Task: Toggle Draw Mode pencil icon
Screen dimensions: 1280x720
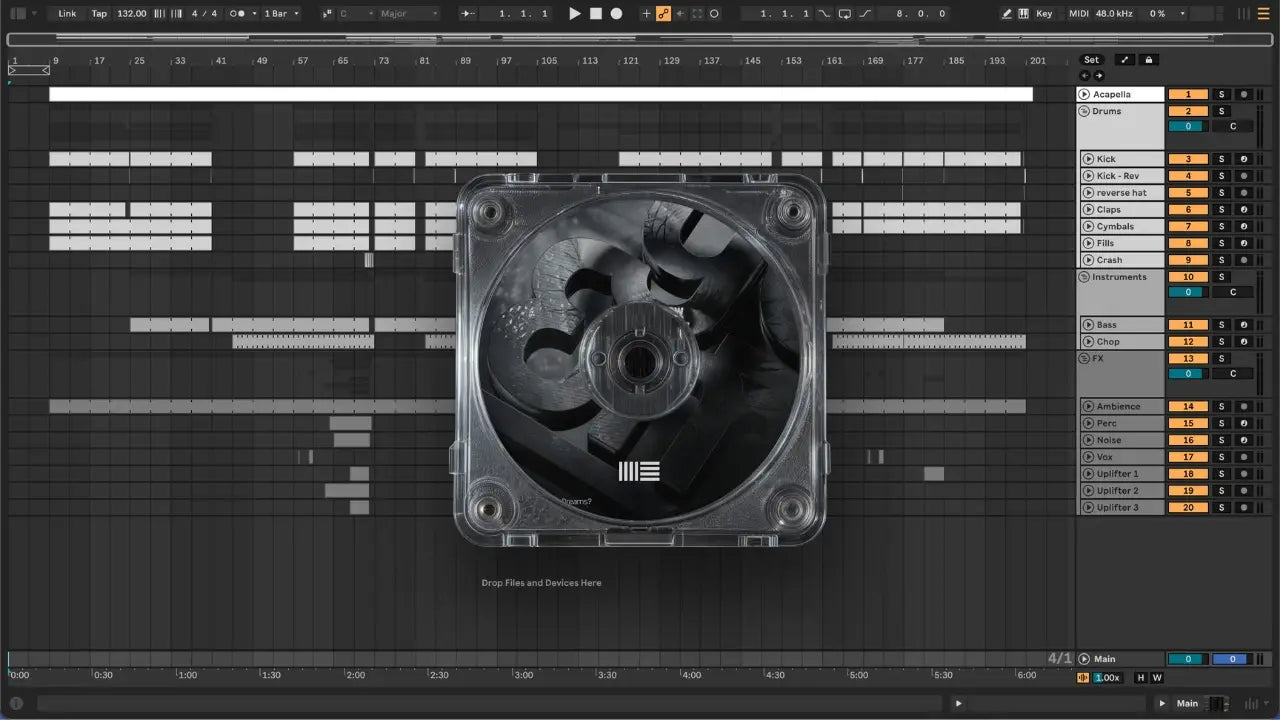Action: point(1007,14)
